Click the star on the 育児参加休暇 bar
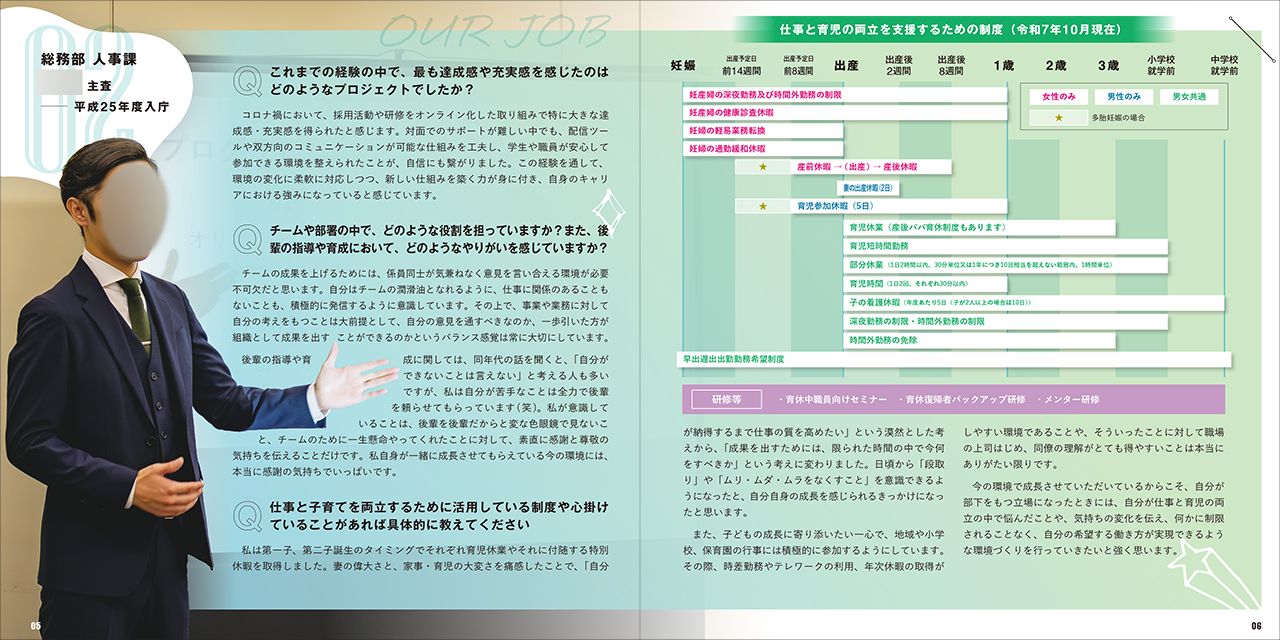 [762, 206]
